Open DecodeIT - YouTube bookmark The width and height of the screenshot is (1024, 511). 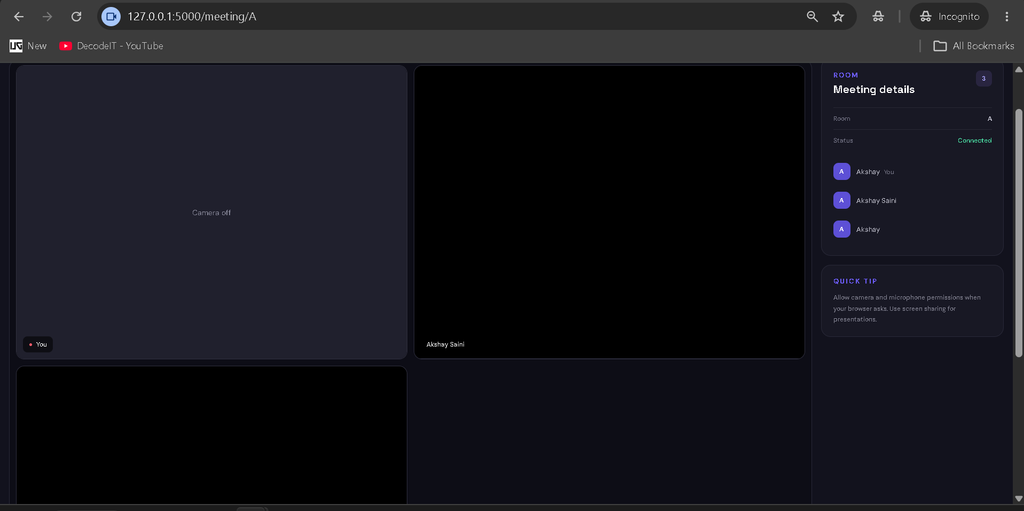click(111, 46)
